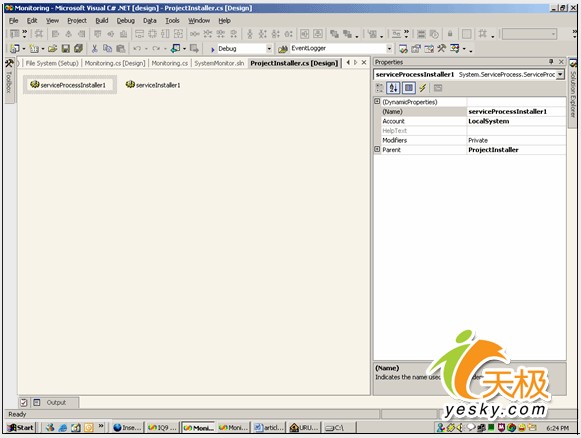Click the Class View toolbar icon
This screenshot has width=581, height=438.
tap(455, 49)
